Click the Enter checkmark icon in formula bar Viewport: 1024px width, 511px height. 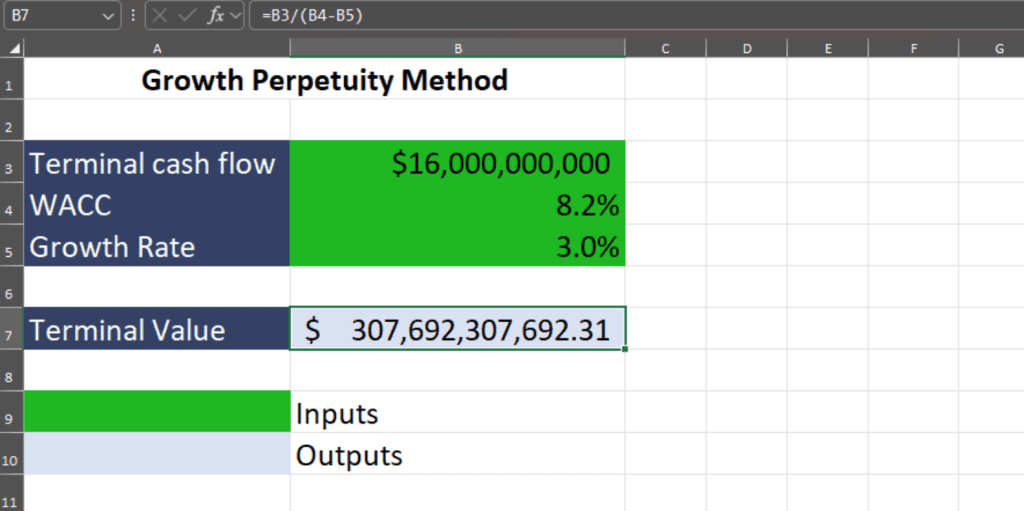187,16
